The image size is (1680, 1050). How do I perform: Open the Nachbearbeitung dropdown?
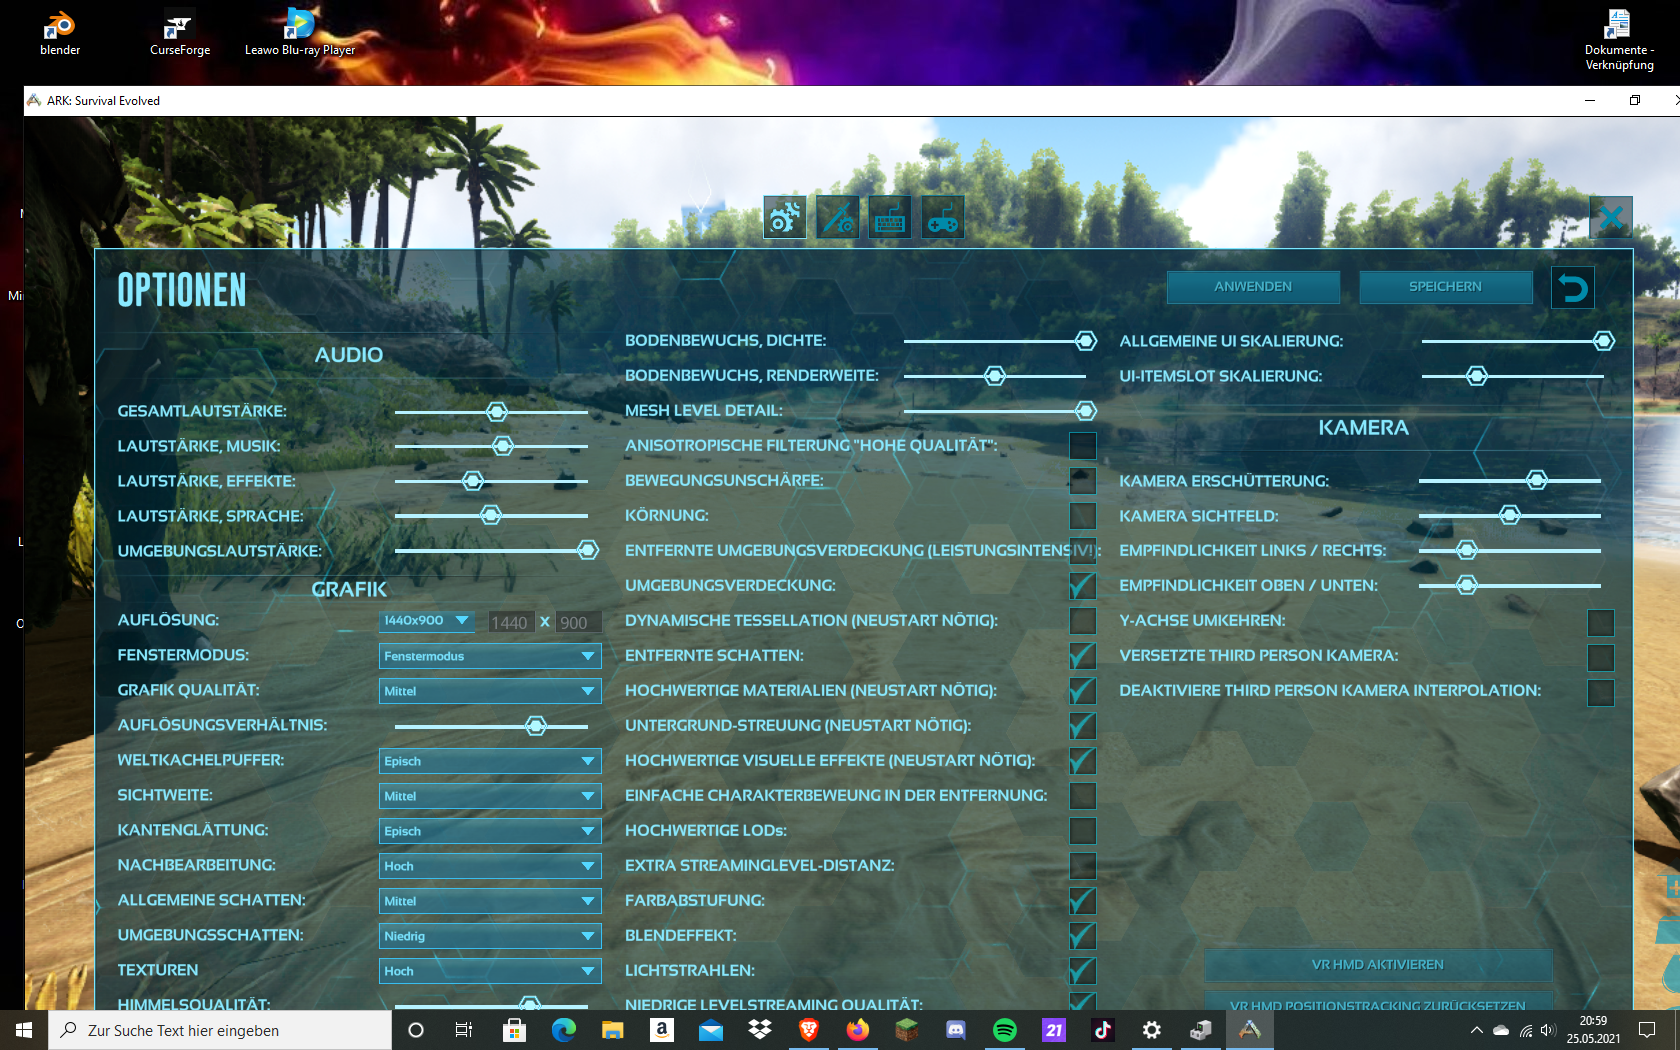tap(490, 866)
